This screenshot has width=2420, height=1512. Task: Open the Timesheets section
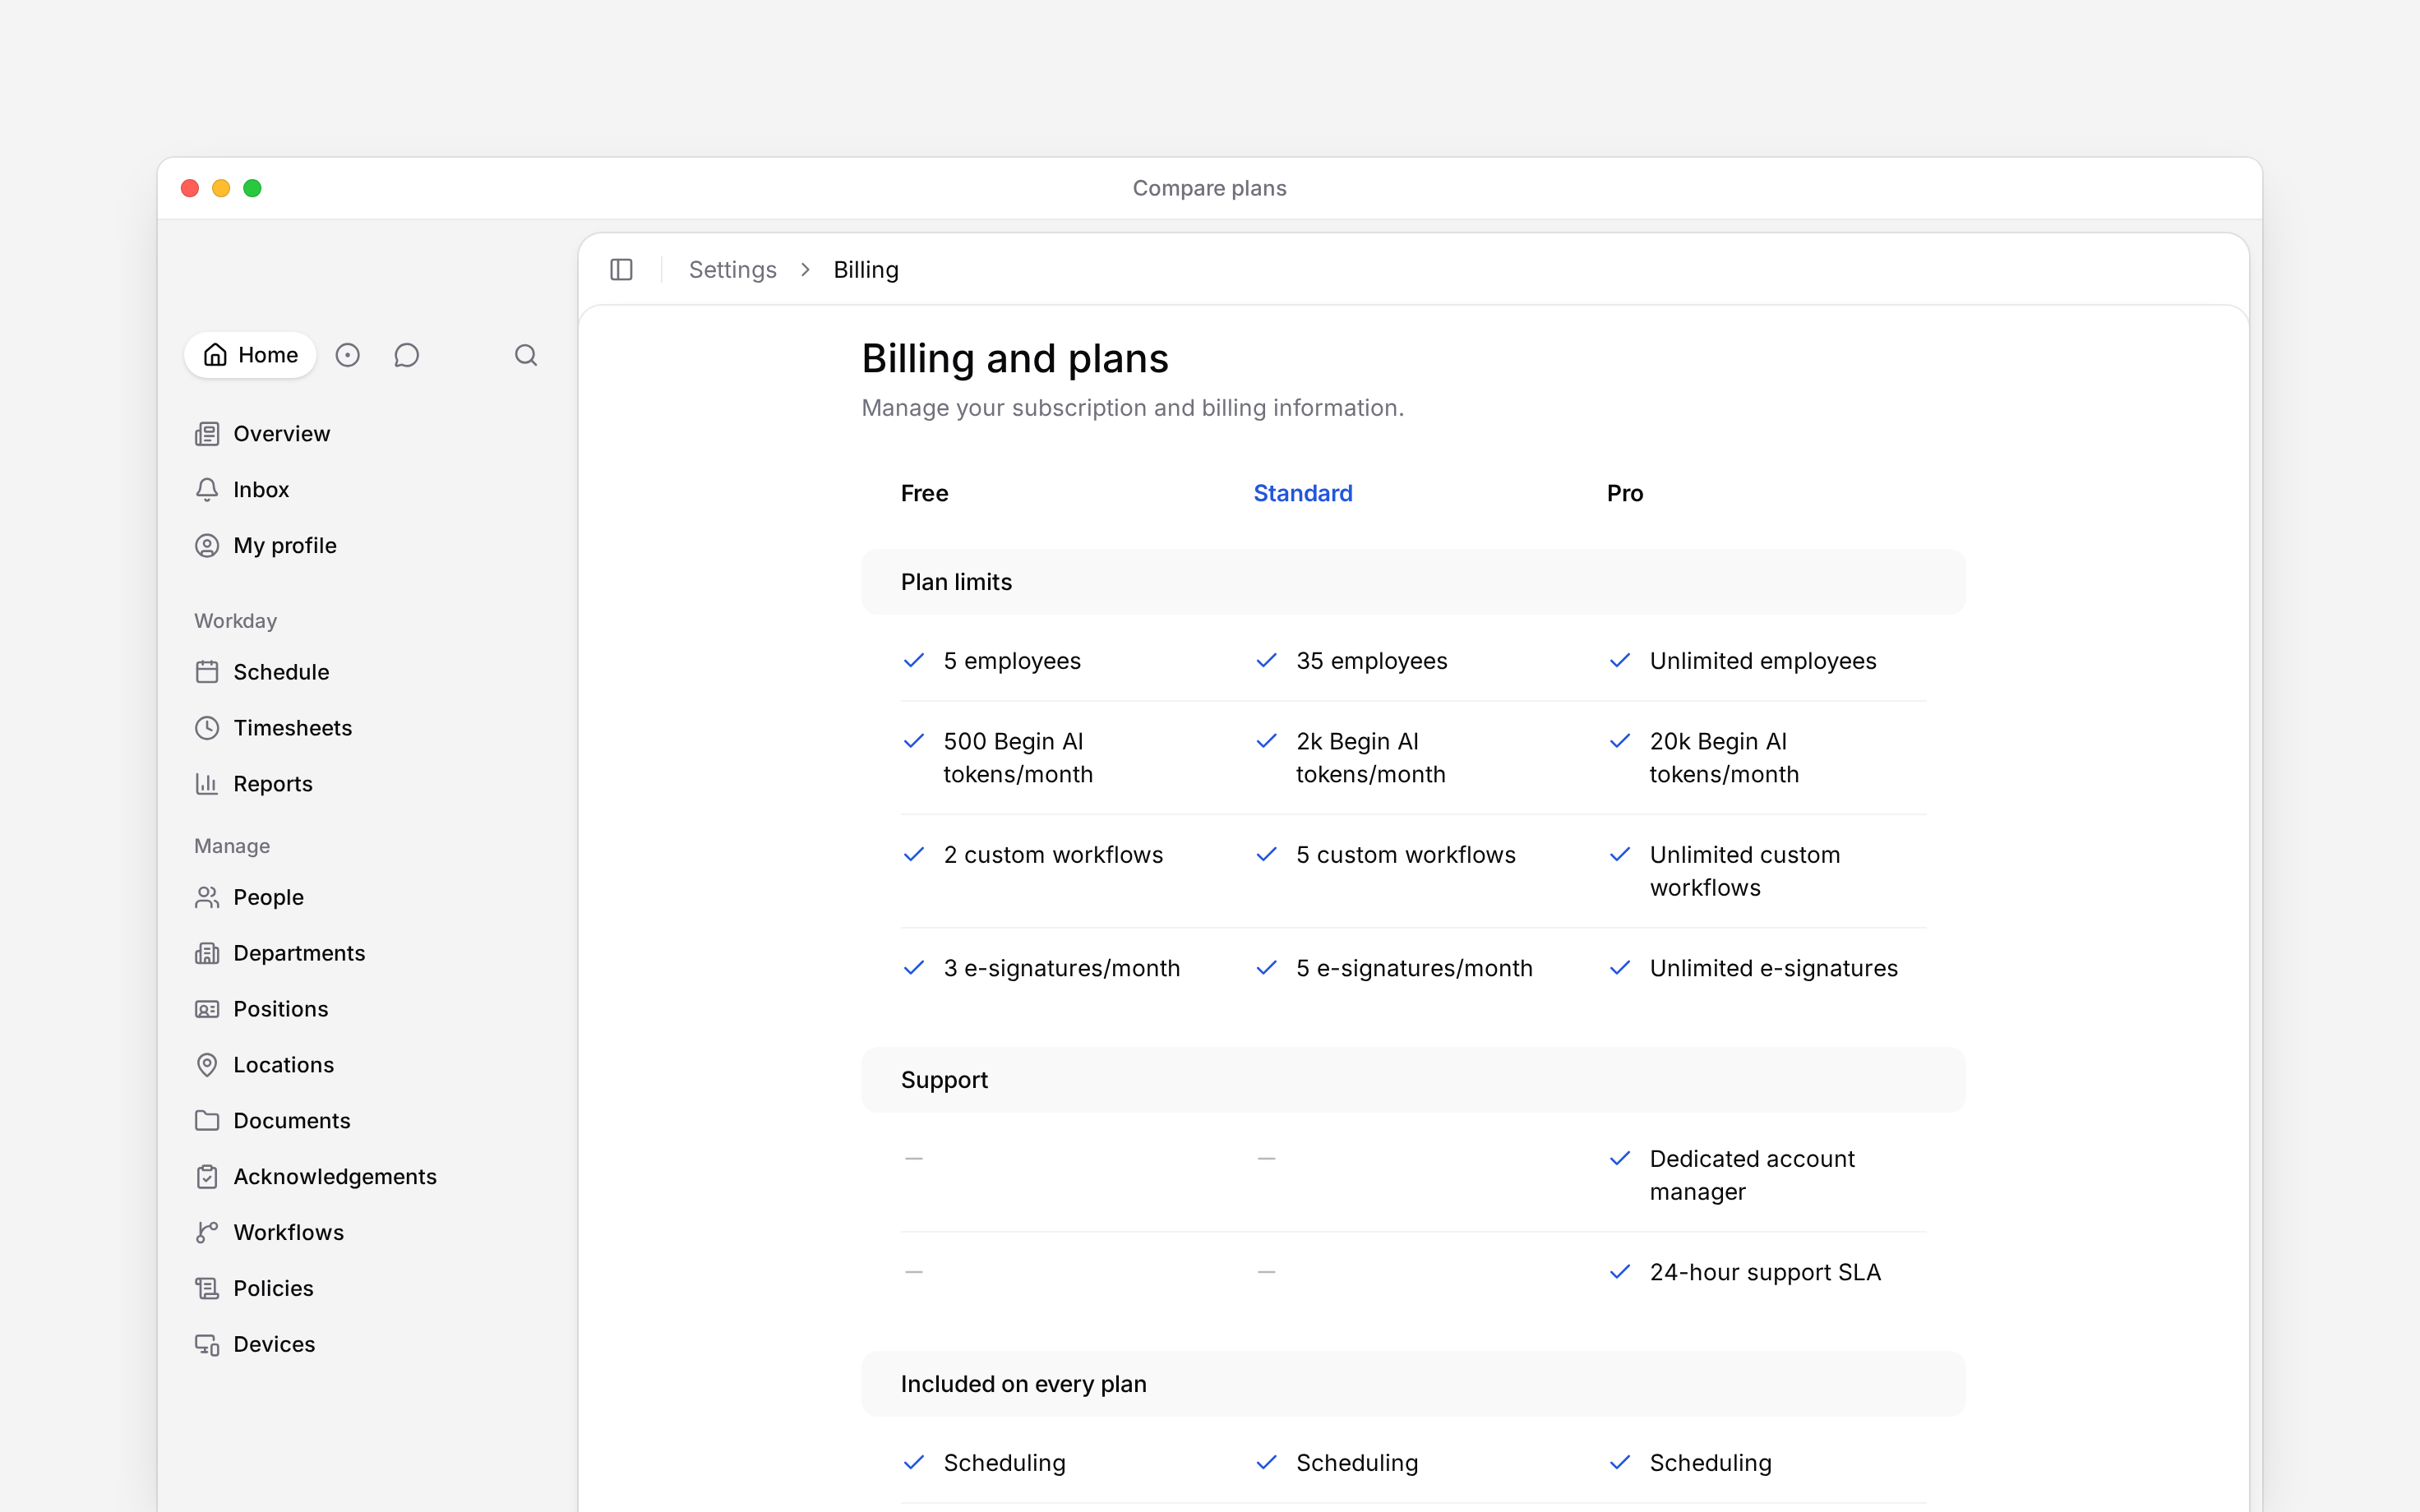(293, 728)
